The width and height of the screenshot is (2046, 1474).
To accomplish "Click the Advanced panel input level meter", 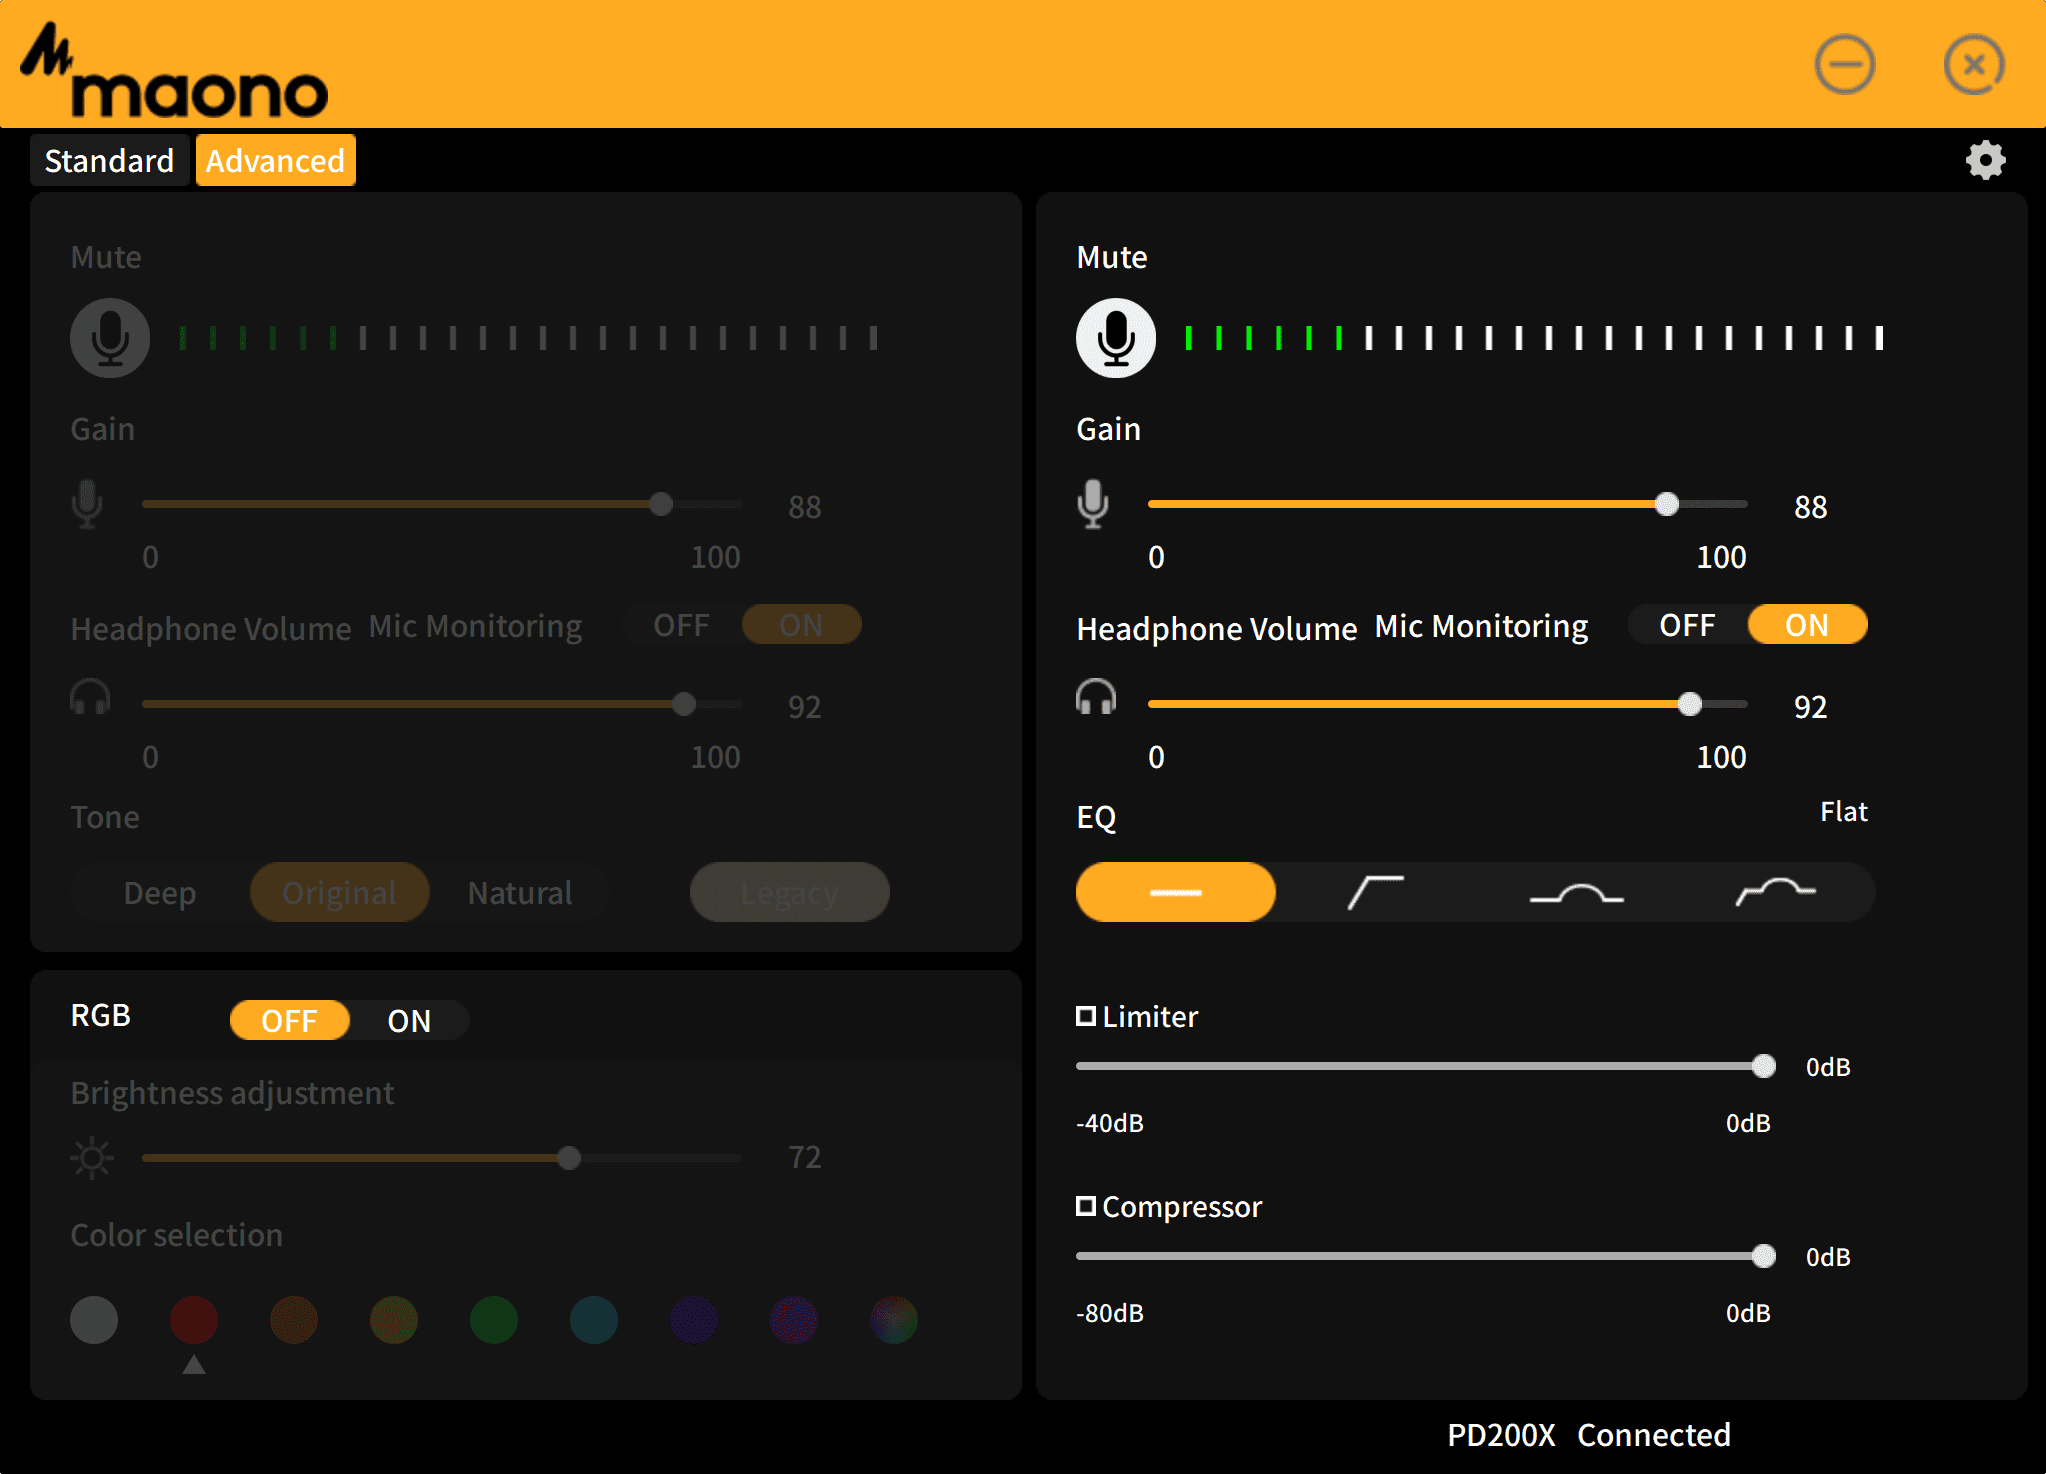I will (x=1534, y=338).
